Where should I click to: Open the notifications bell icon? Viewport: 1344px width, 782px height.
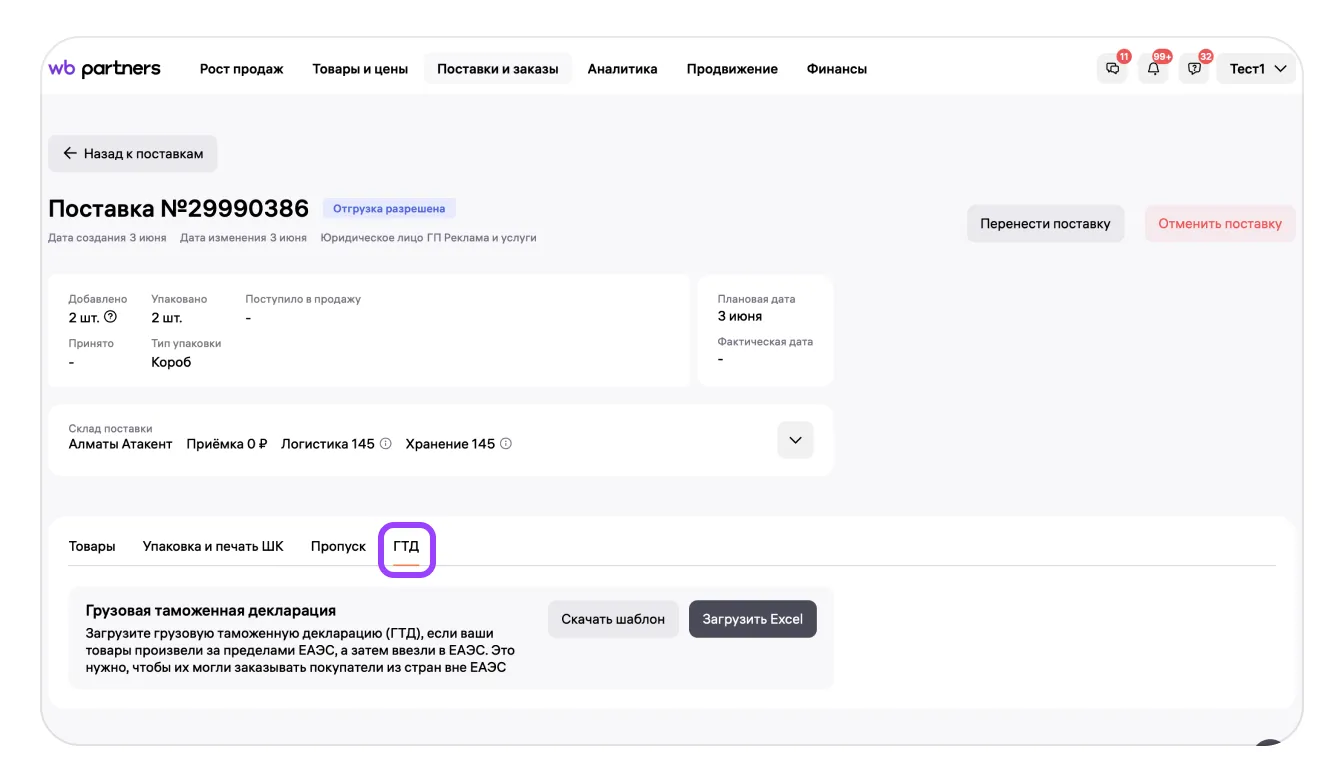click(1153, 69)
